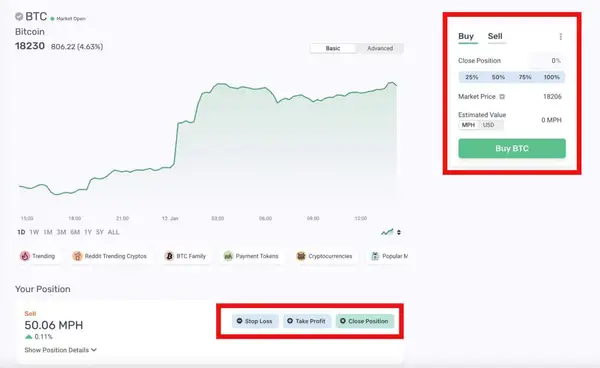The width and height of the screenshot is (600, 368).
Task: Open Reddit Trending Cryptos category
Action: 109,256
